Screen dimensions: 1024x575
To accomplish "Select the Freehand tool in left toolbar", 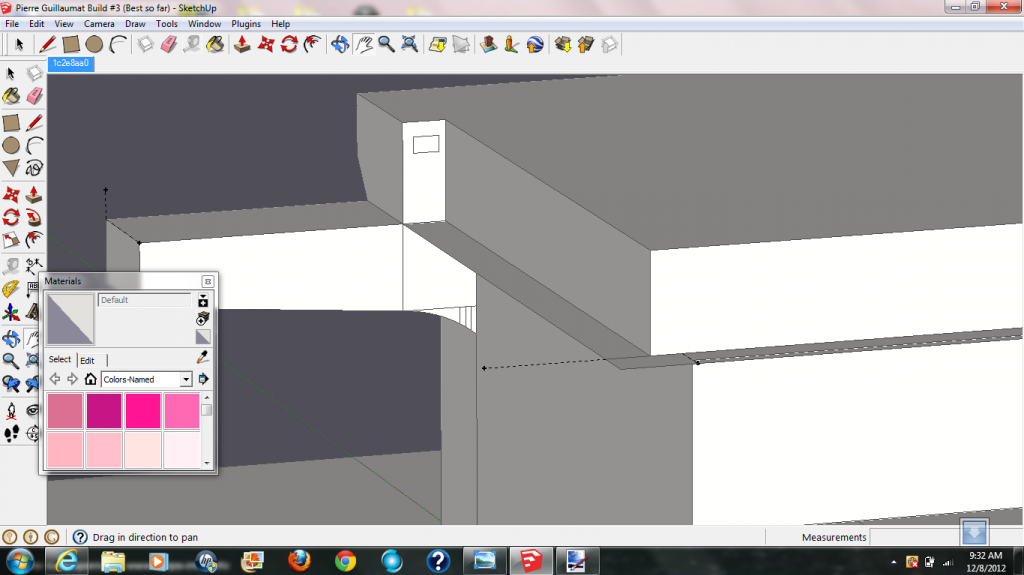I will click(x=34, y=168).
